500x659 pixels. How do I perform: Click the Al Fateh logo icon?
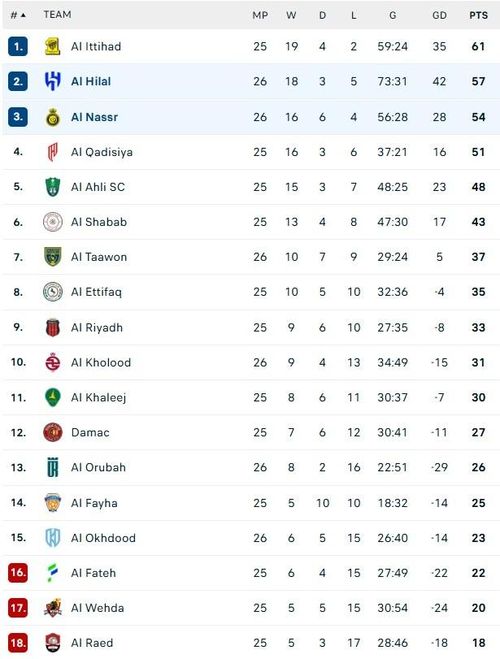(53, 573)
